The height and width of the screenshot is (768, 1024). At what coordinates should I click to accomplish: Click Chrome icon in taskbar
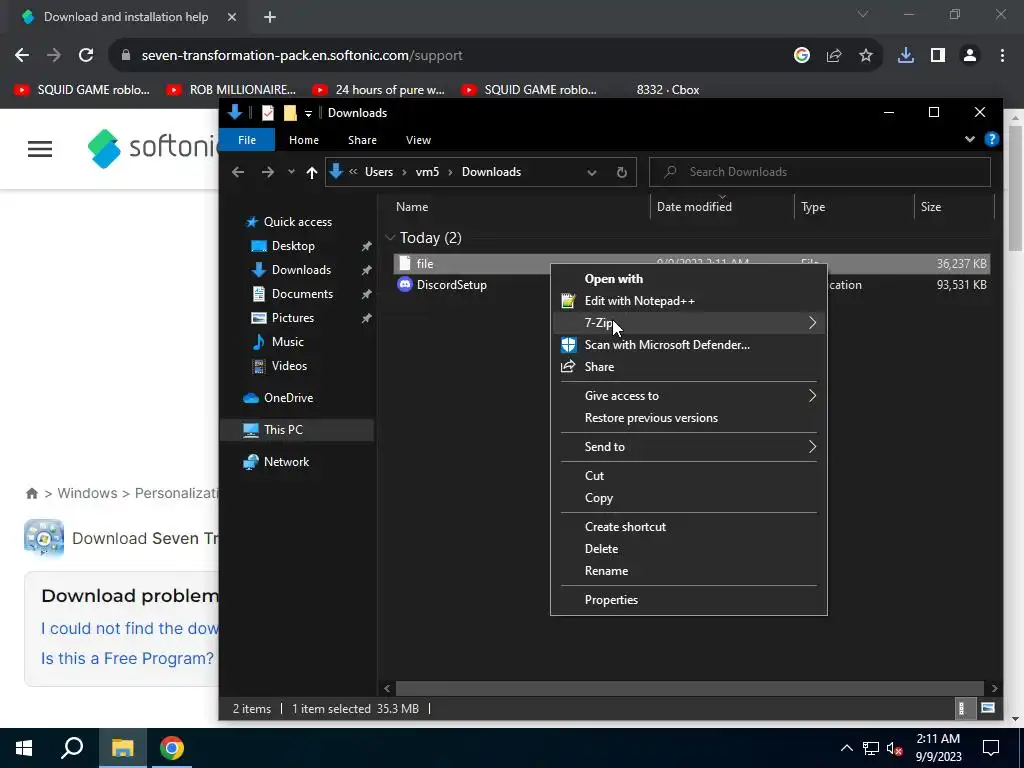(x=172, y=748)
